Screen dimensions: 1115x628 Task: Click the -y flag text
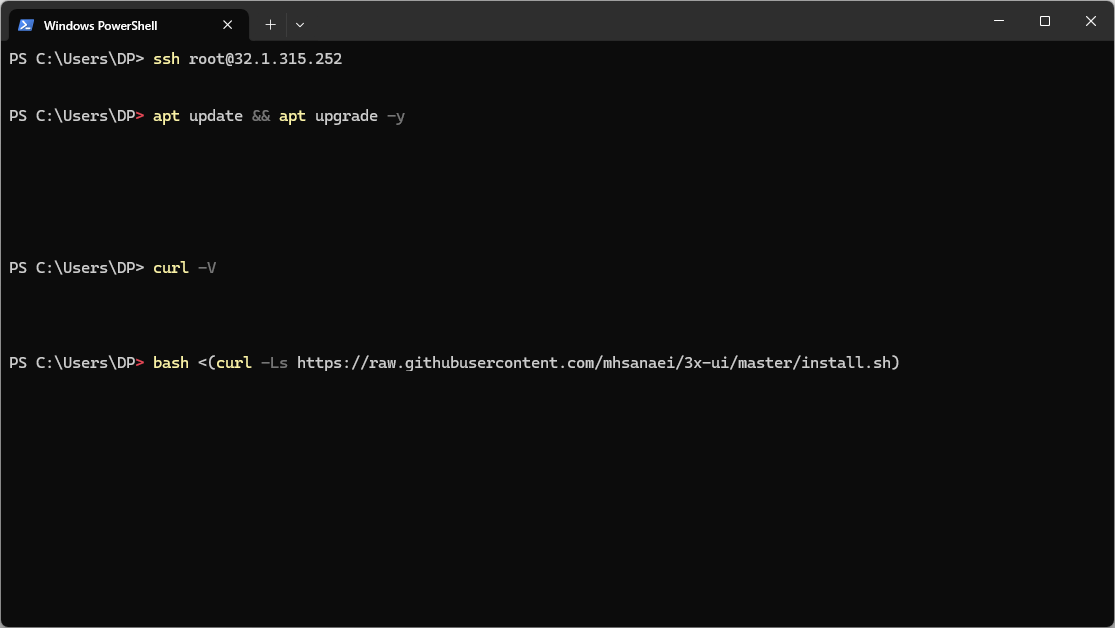coord(396,116)
